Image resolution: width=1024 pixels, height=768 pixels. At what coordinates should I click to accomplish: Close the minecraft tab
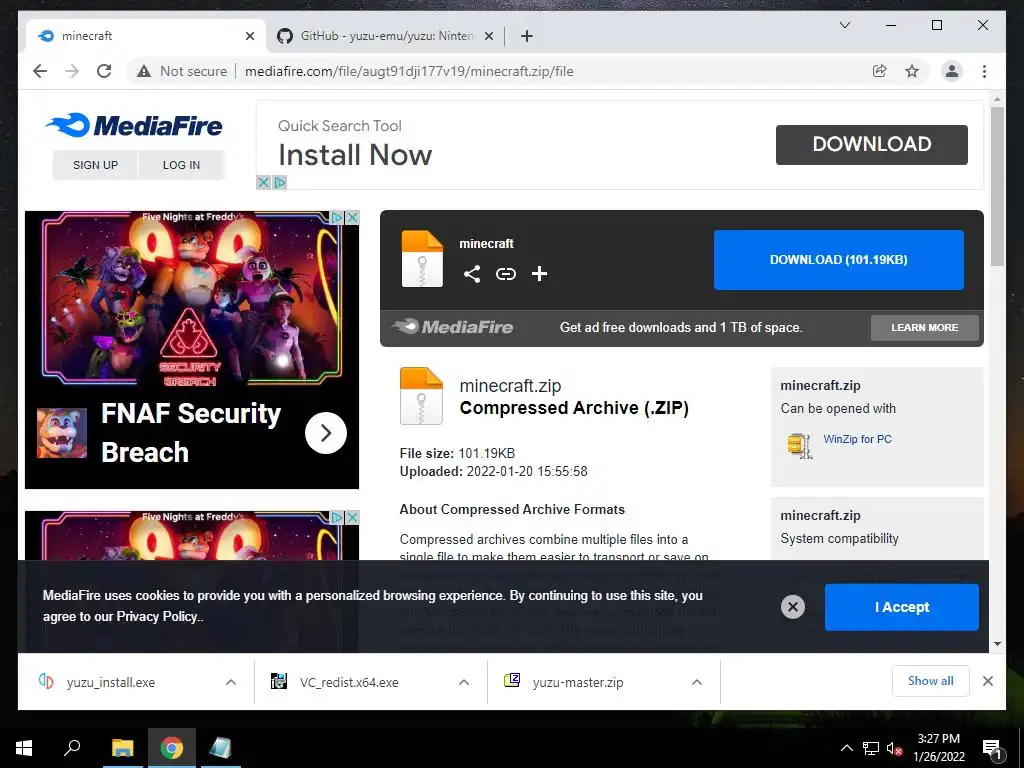(x=249, y=36)
